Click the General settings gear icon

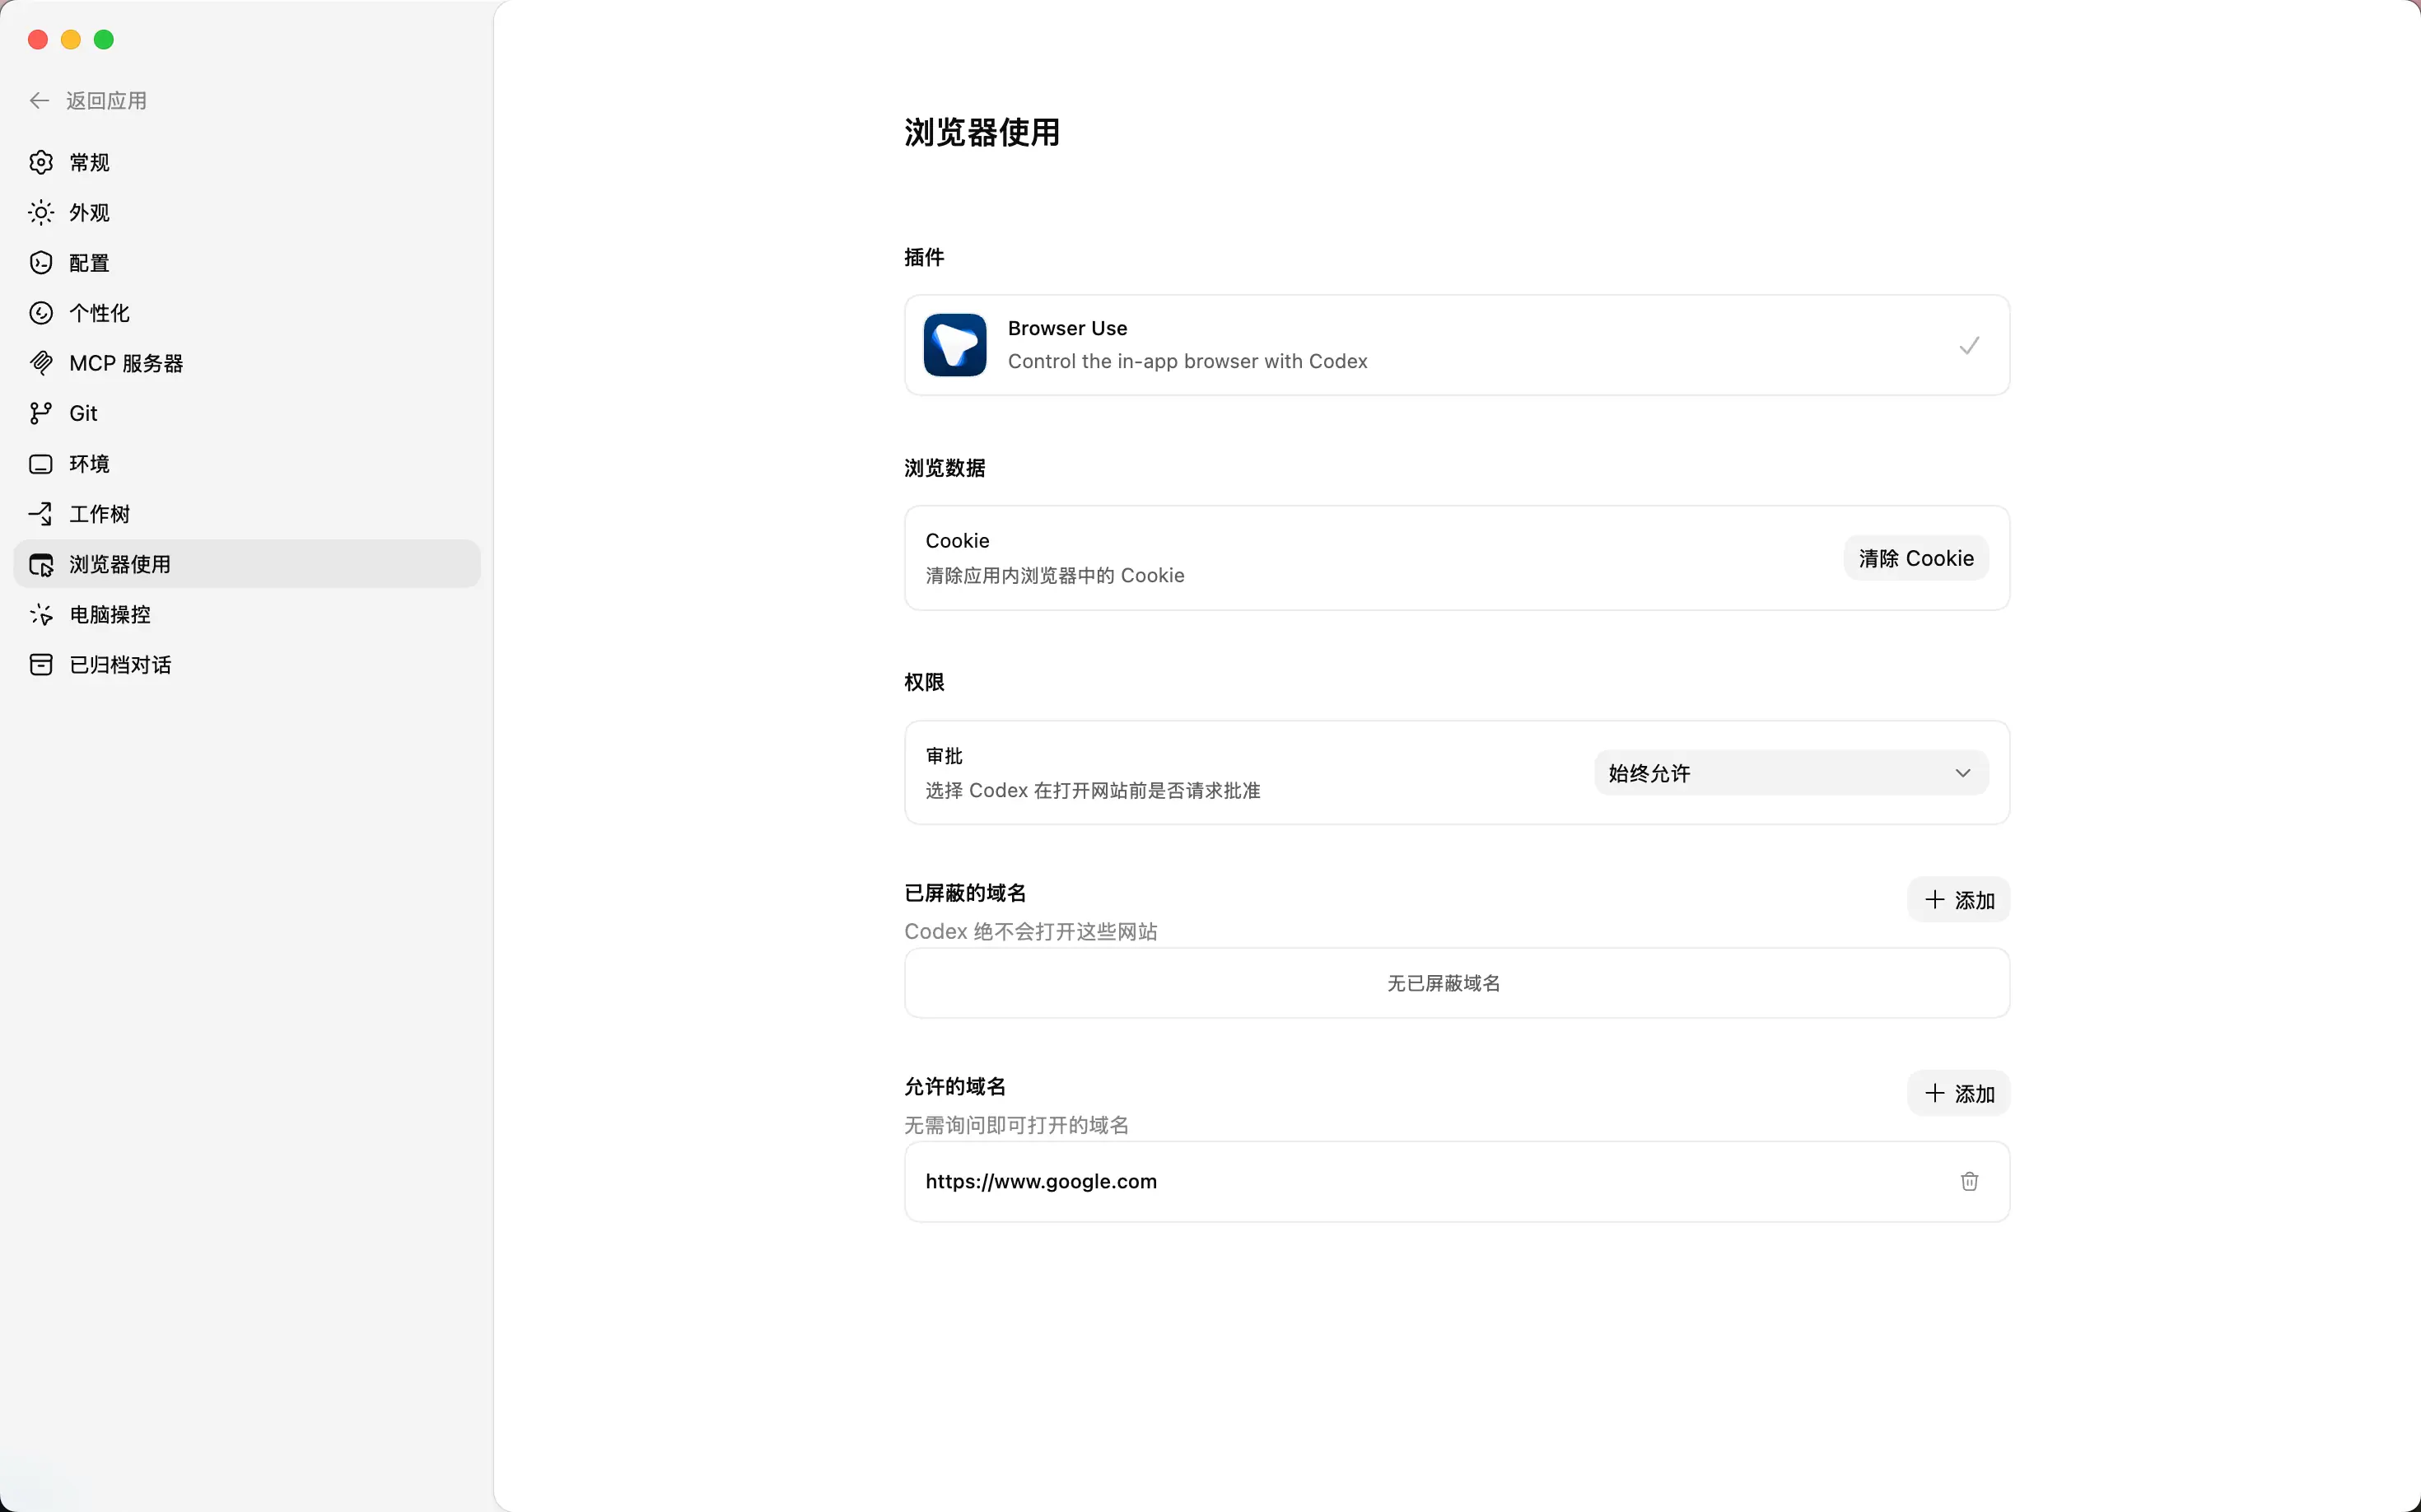tap(41, 162)
